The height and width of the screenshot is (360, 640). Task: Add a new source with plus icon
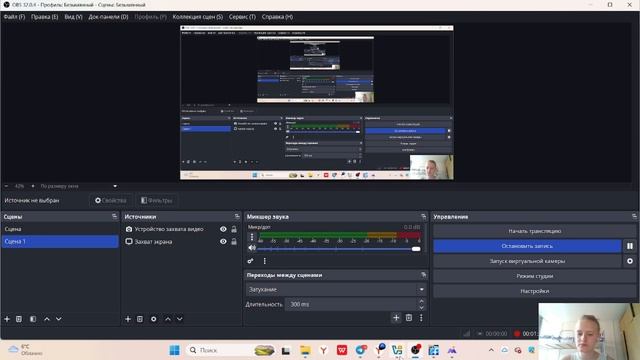click(128, 319)
